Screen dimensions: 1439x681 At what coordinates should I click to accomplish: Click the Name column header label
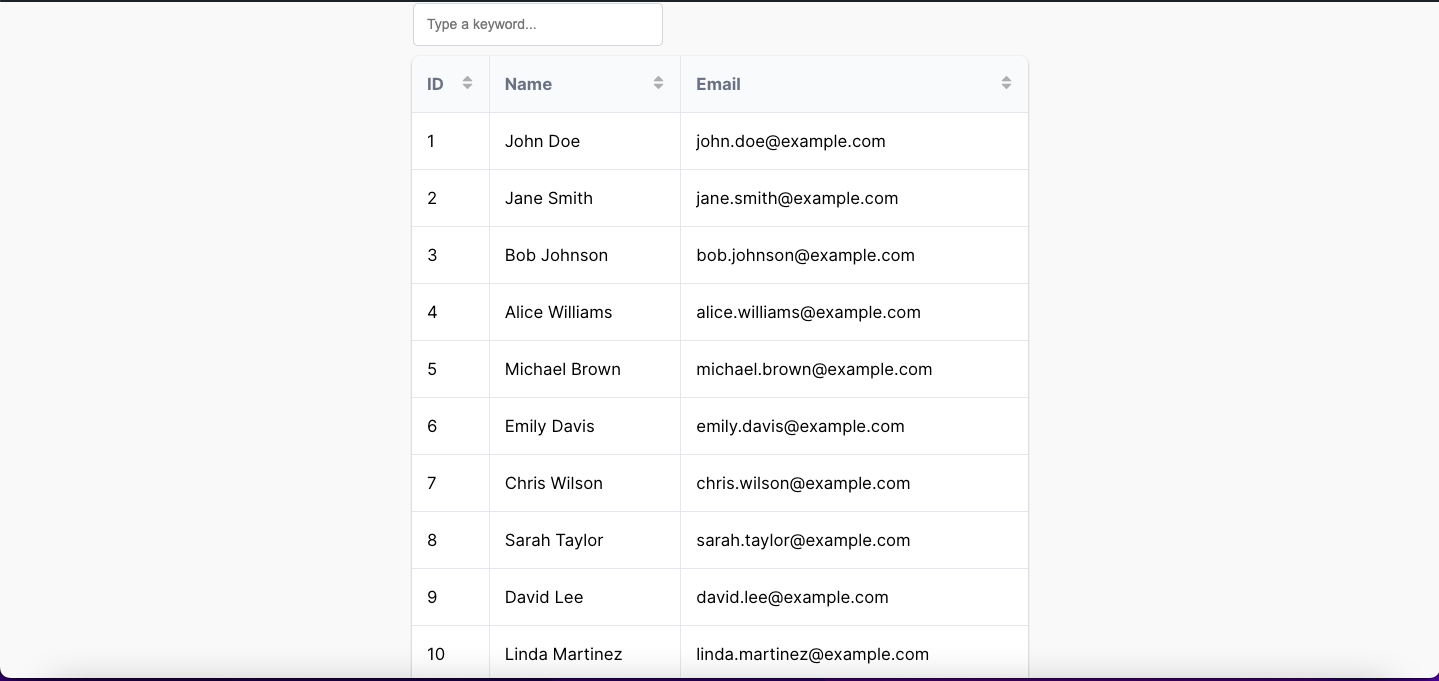(528, 84)
